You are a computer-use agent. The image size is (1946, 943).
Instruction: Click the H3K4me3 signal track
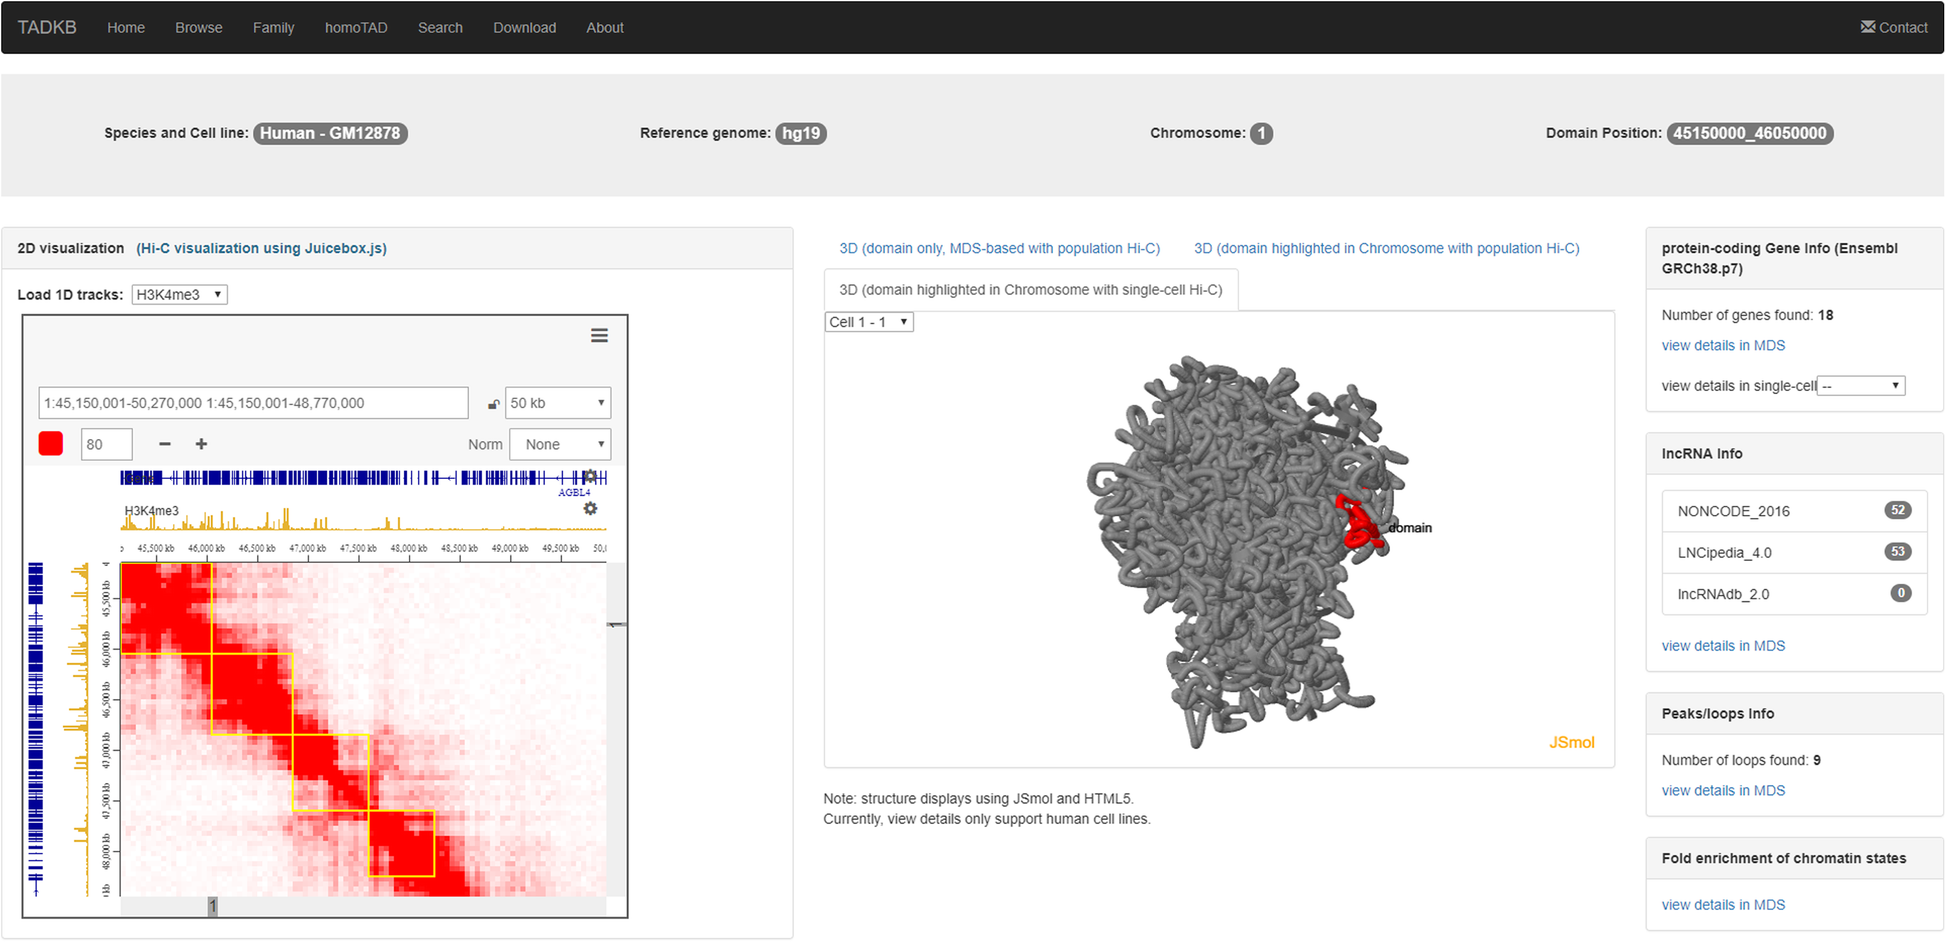(x=363, y=518)
